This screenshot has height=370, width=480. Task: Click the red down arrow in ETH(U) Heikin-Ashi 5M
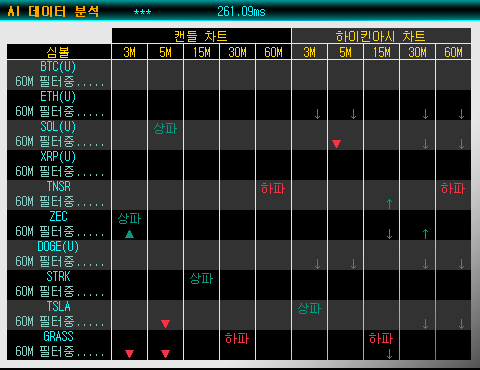pos(353,114)
